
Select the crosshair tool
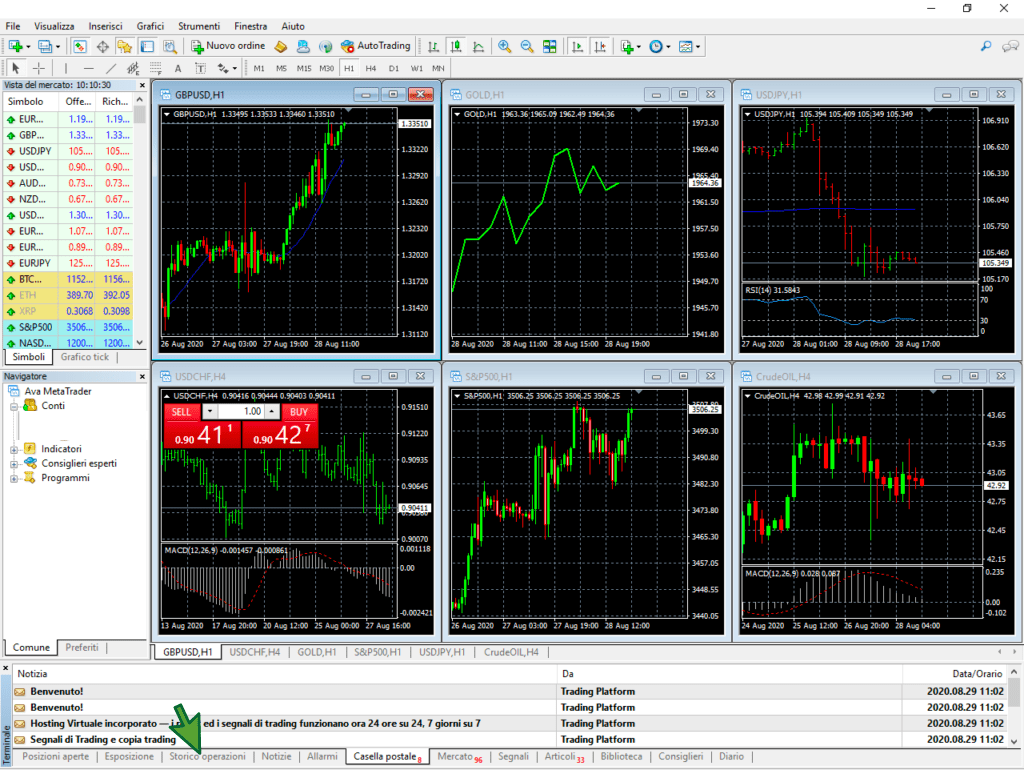[39, 68]
